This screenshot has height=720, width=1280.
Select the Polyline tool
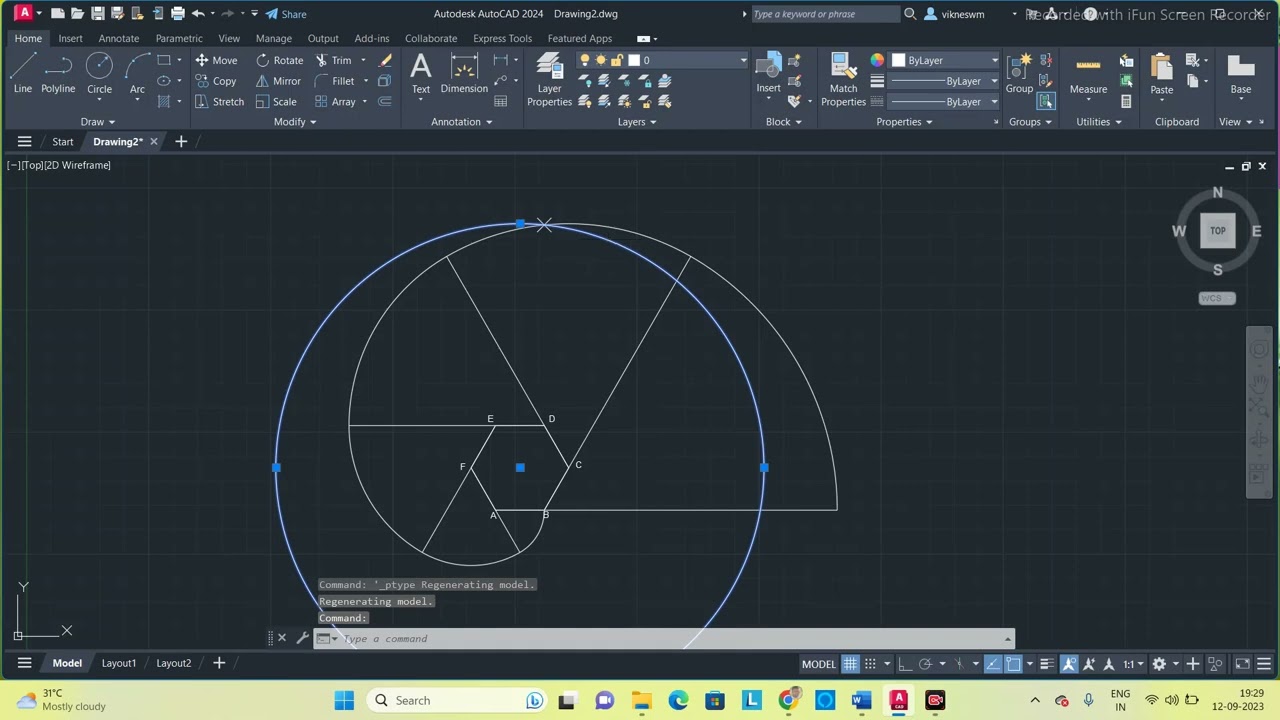point(58,74)
